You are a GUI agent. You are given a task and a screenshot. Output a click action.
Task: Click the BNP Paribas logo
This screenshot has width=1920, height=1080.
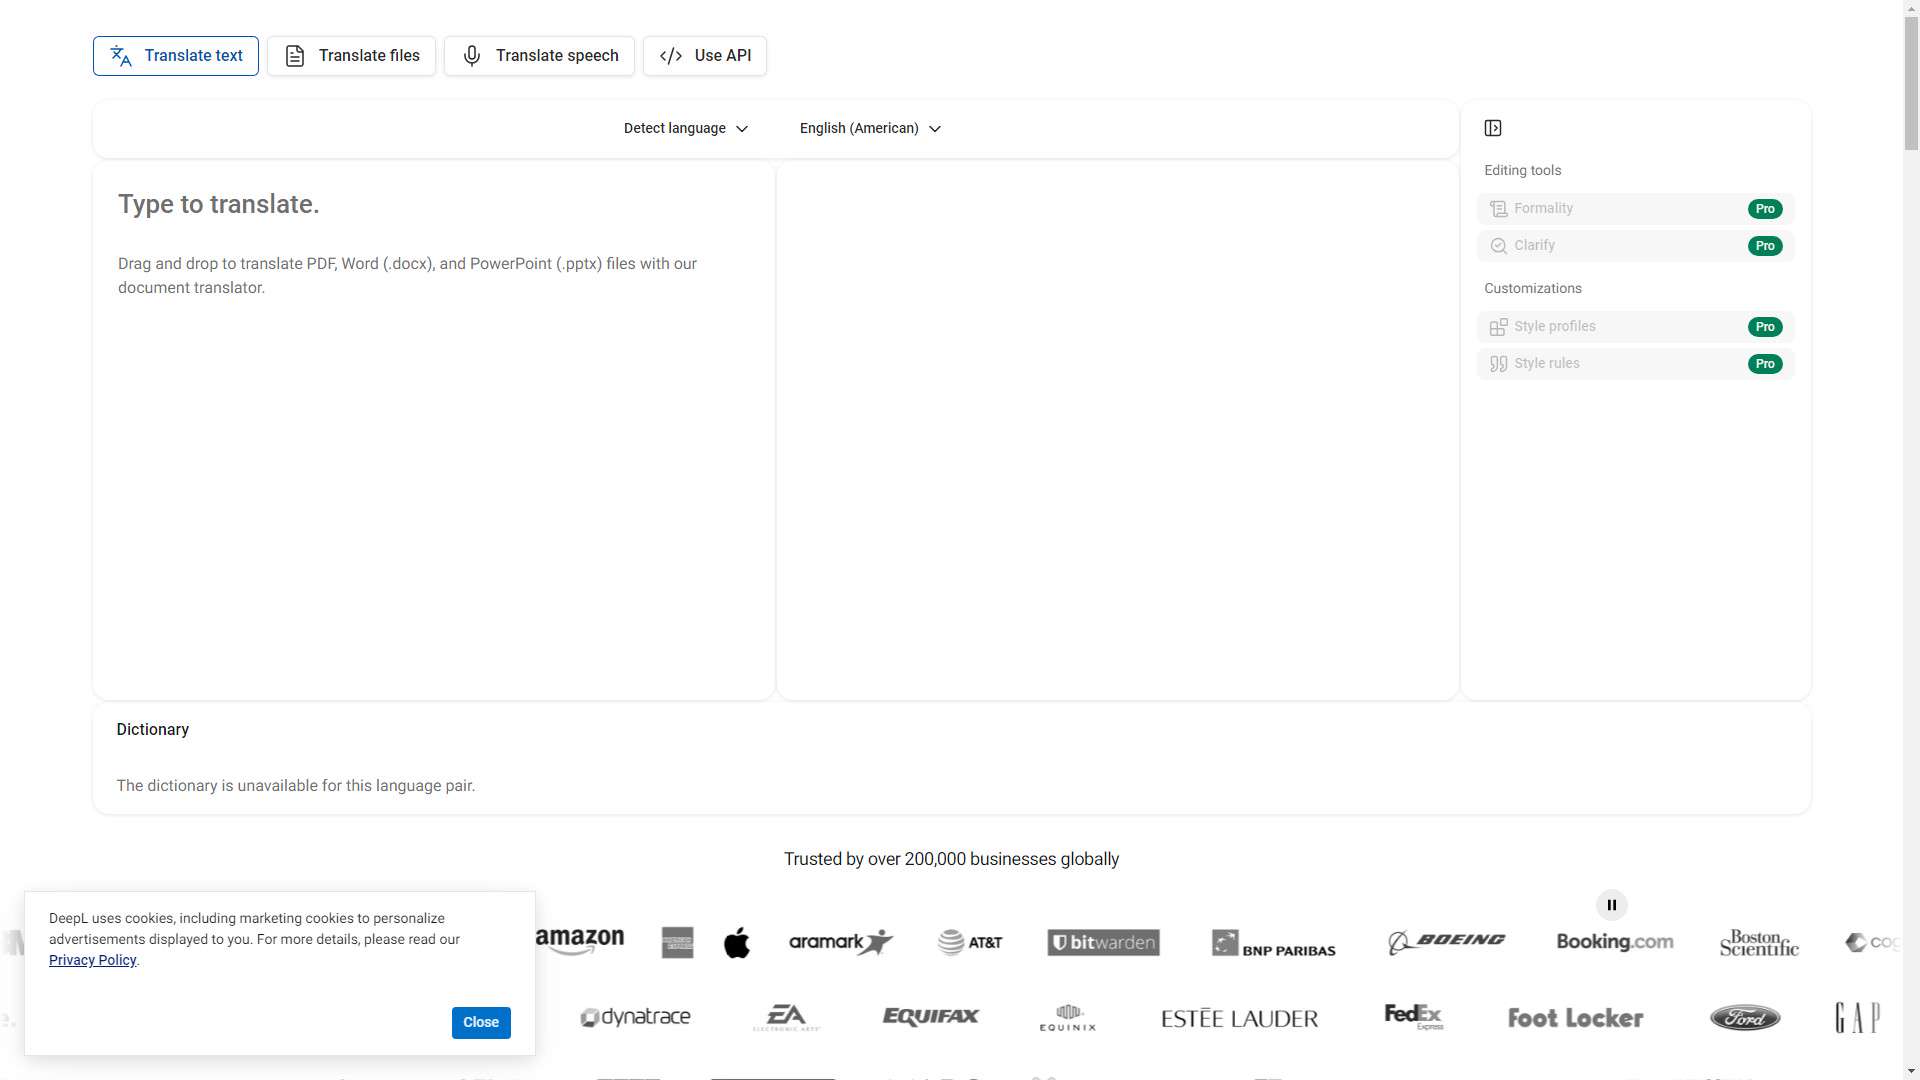coord(1274,943)
